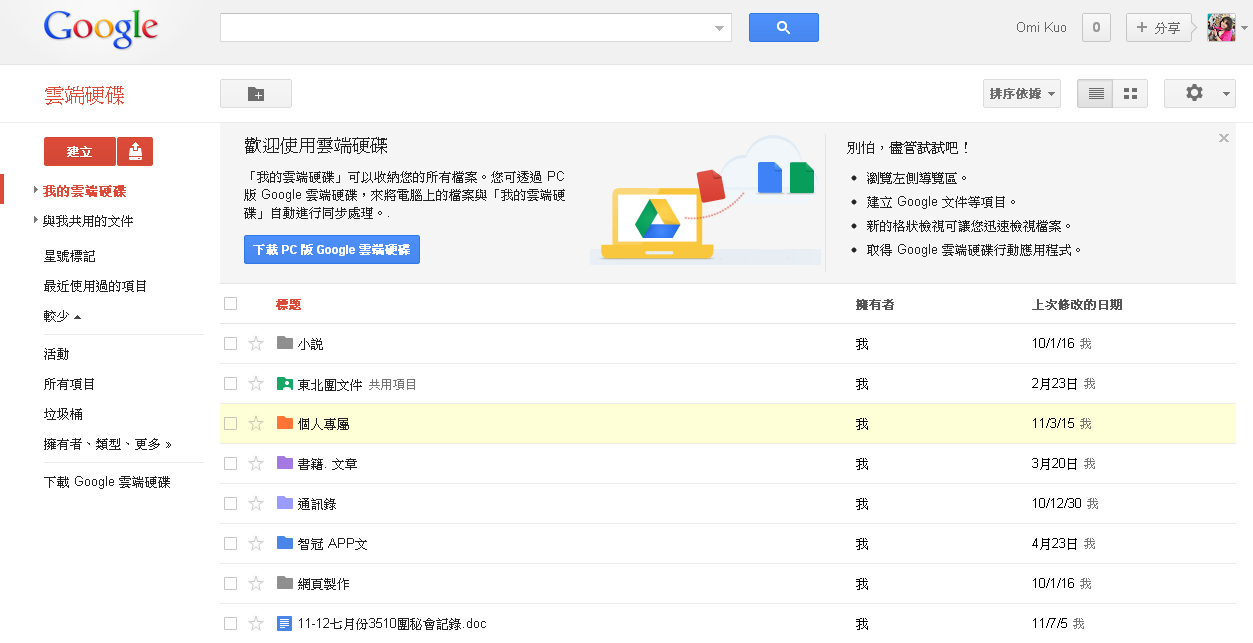
Task: Click the Google logo
Action: pos(101,29)
